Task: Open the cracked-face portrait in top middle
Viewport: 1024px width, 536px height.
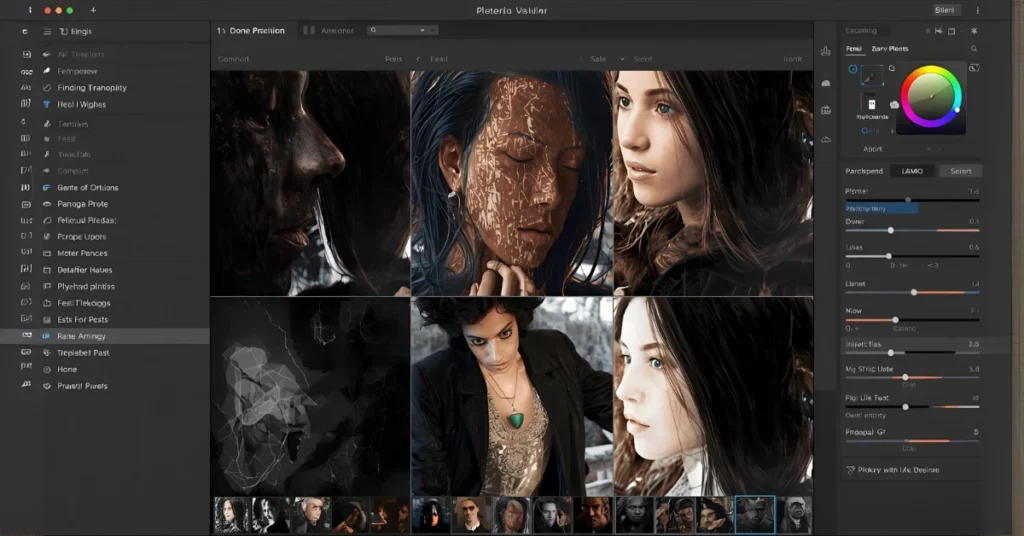Action: [x=511, y=183]
